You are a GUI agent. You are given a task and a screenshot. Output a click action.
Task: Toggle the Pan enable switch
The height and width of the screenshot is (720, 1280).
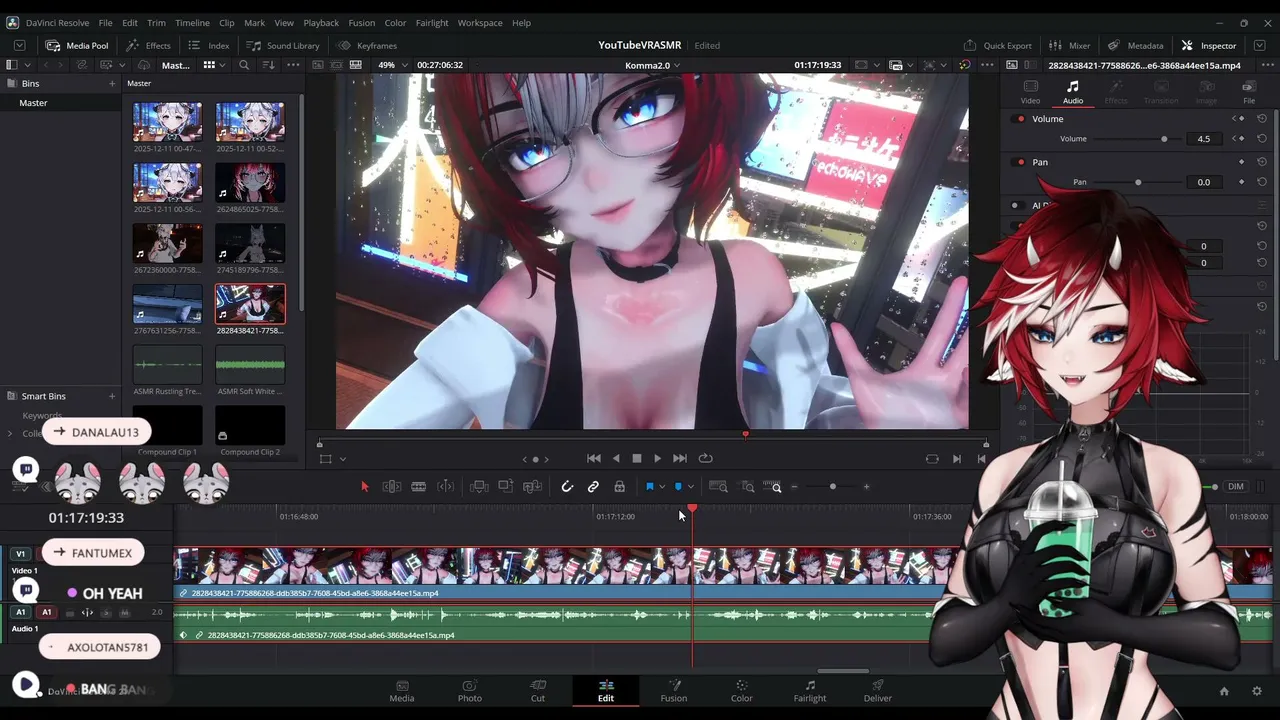pyautogui.click(x=1020, y=162)
